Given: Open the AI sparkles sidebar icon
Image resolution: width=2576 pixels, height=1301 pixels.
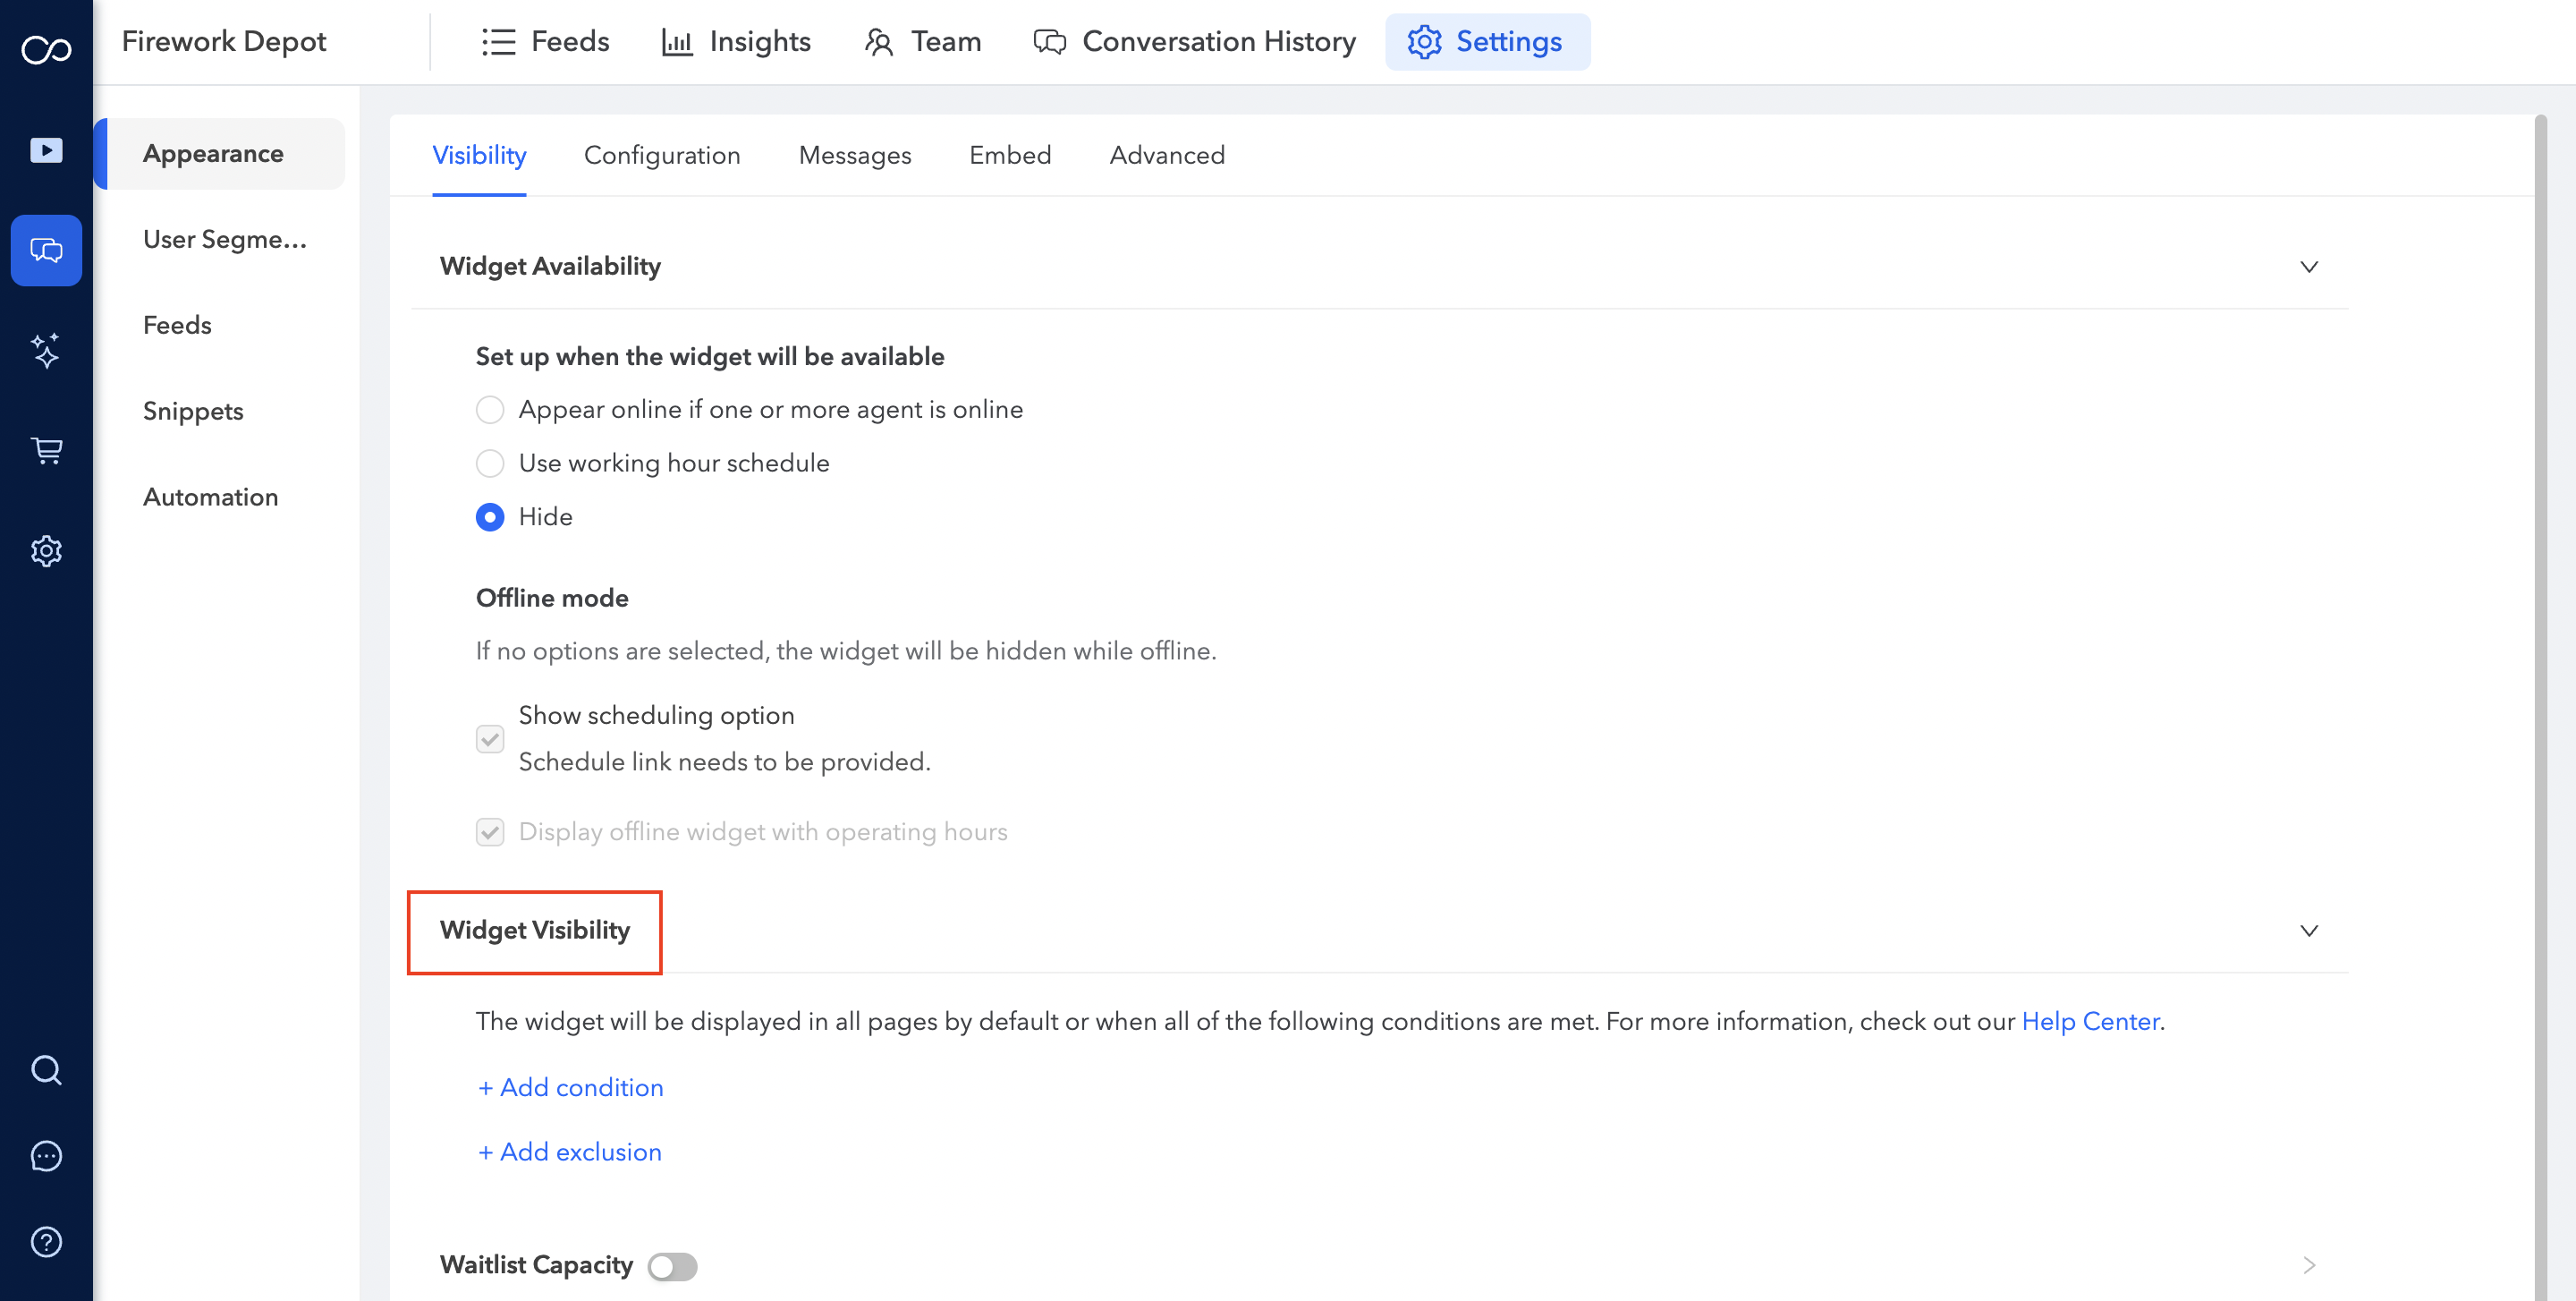Looking at the screenshot, I should point(46,350).
